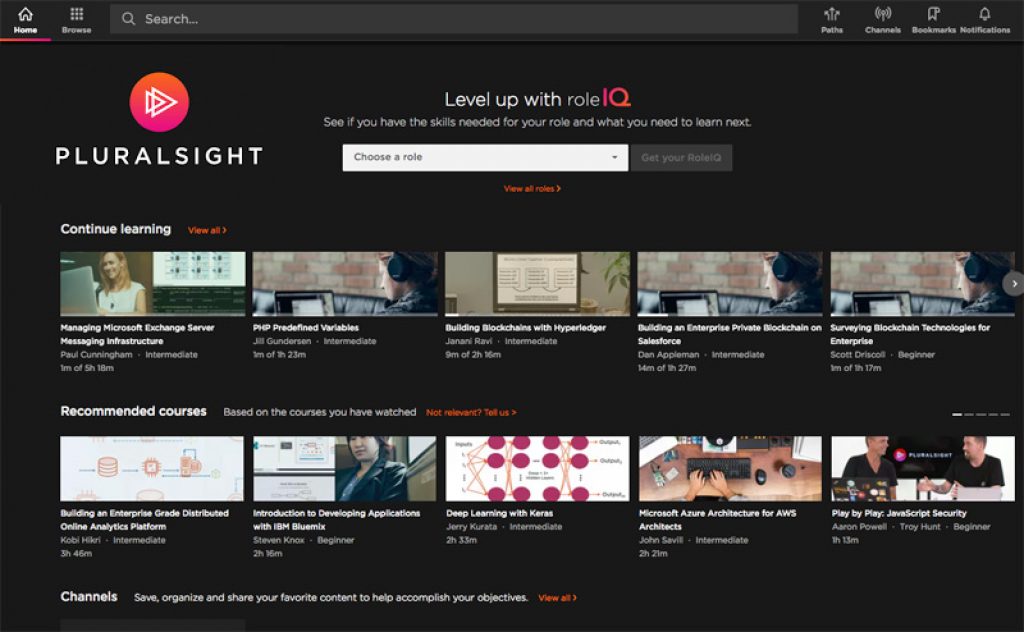Click the "Get your RoleIQ" button
The image size is (1024, 632).
pos(681,157)
